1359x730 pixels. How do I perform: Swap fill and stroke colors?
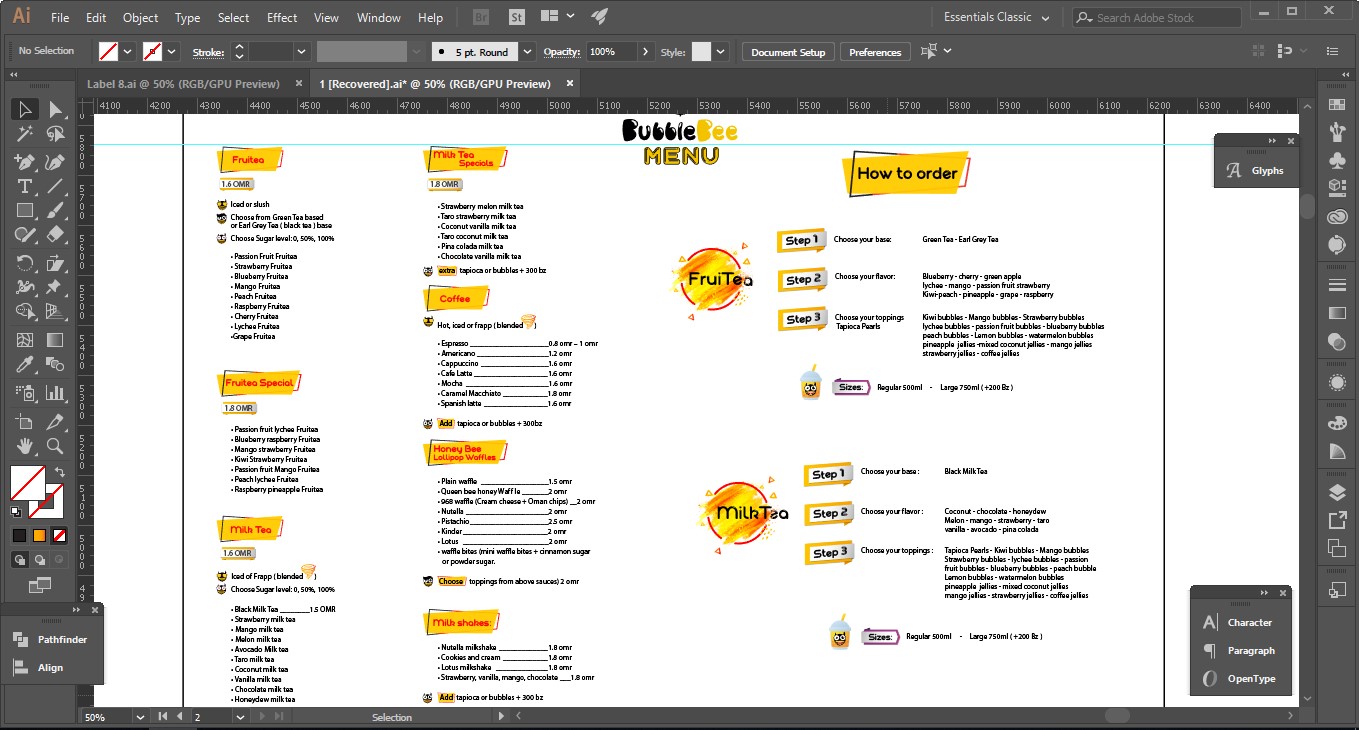(x=59, y=472)
